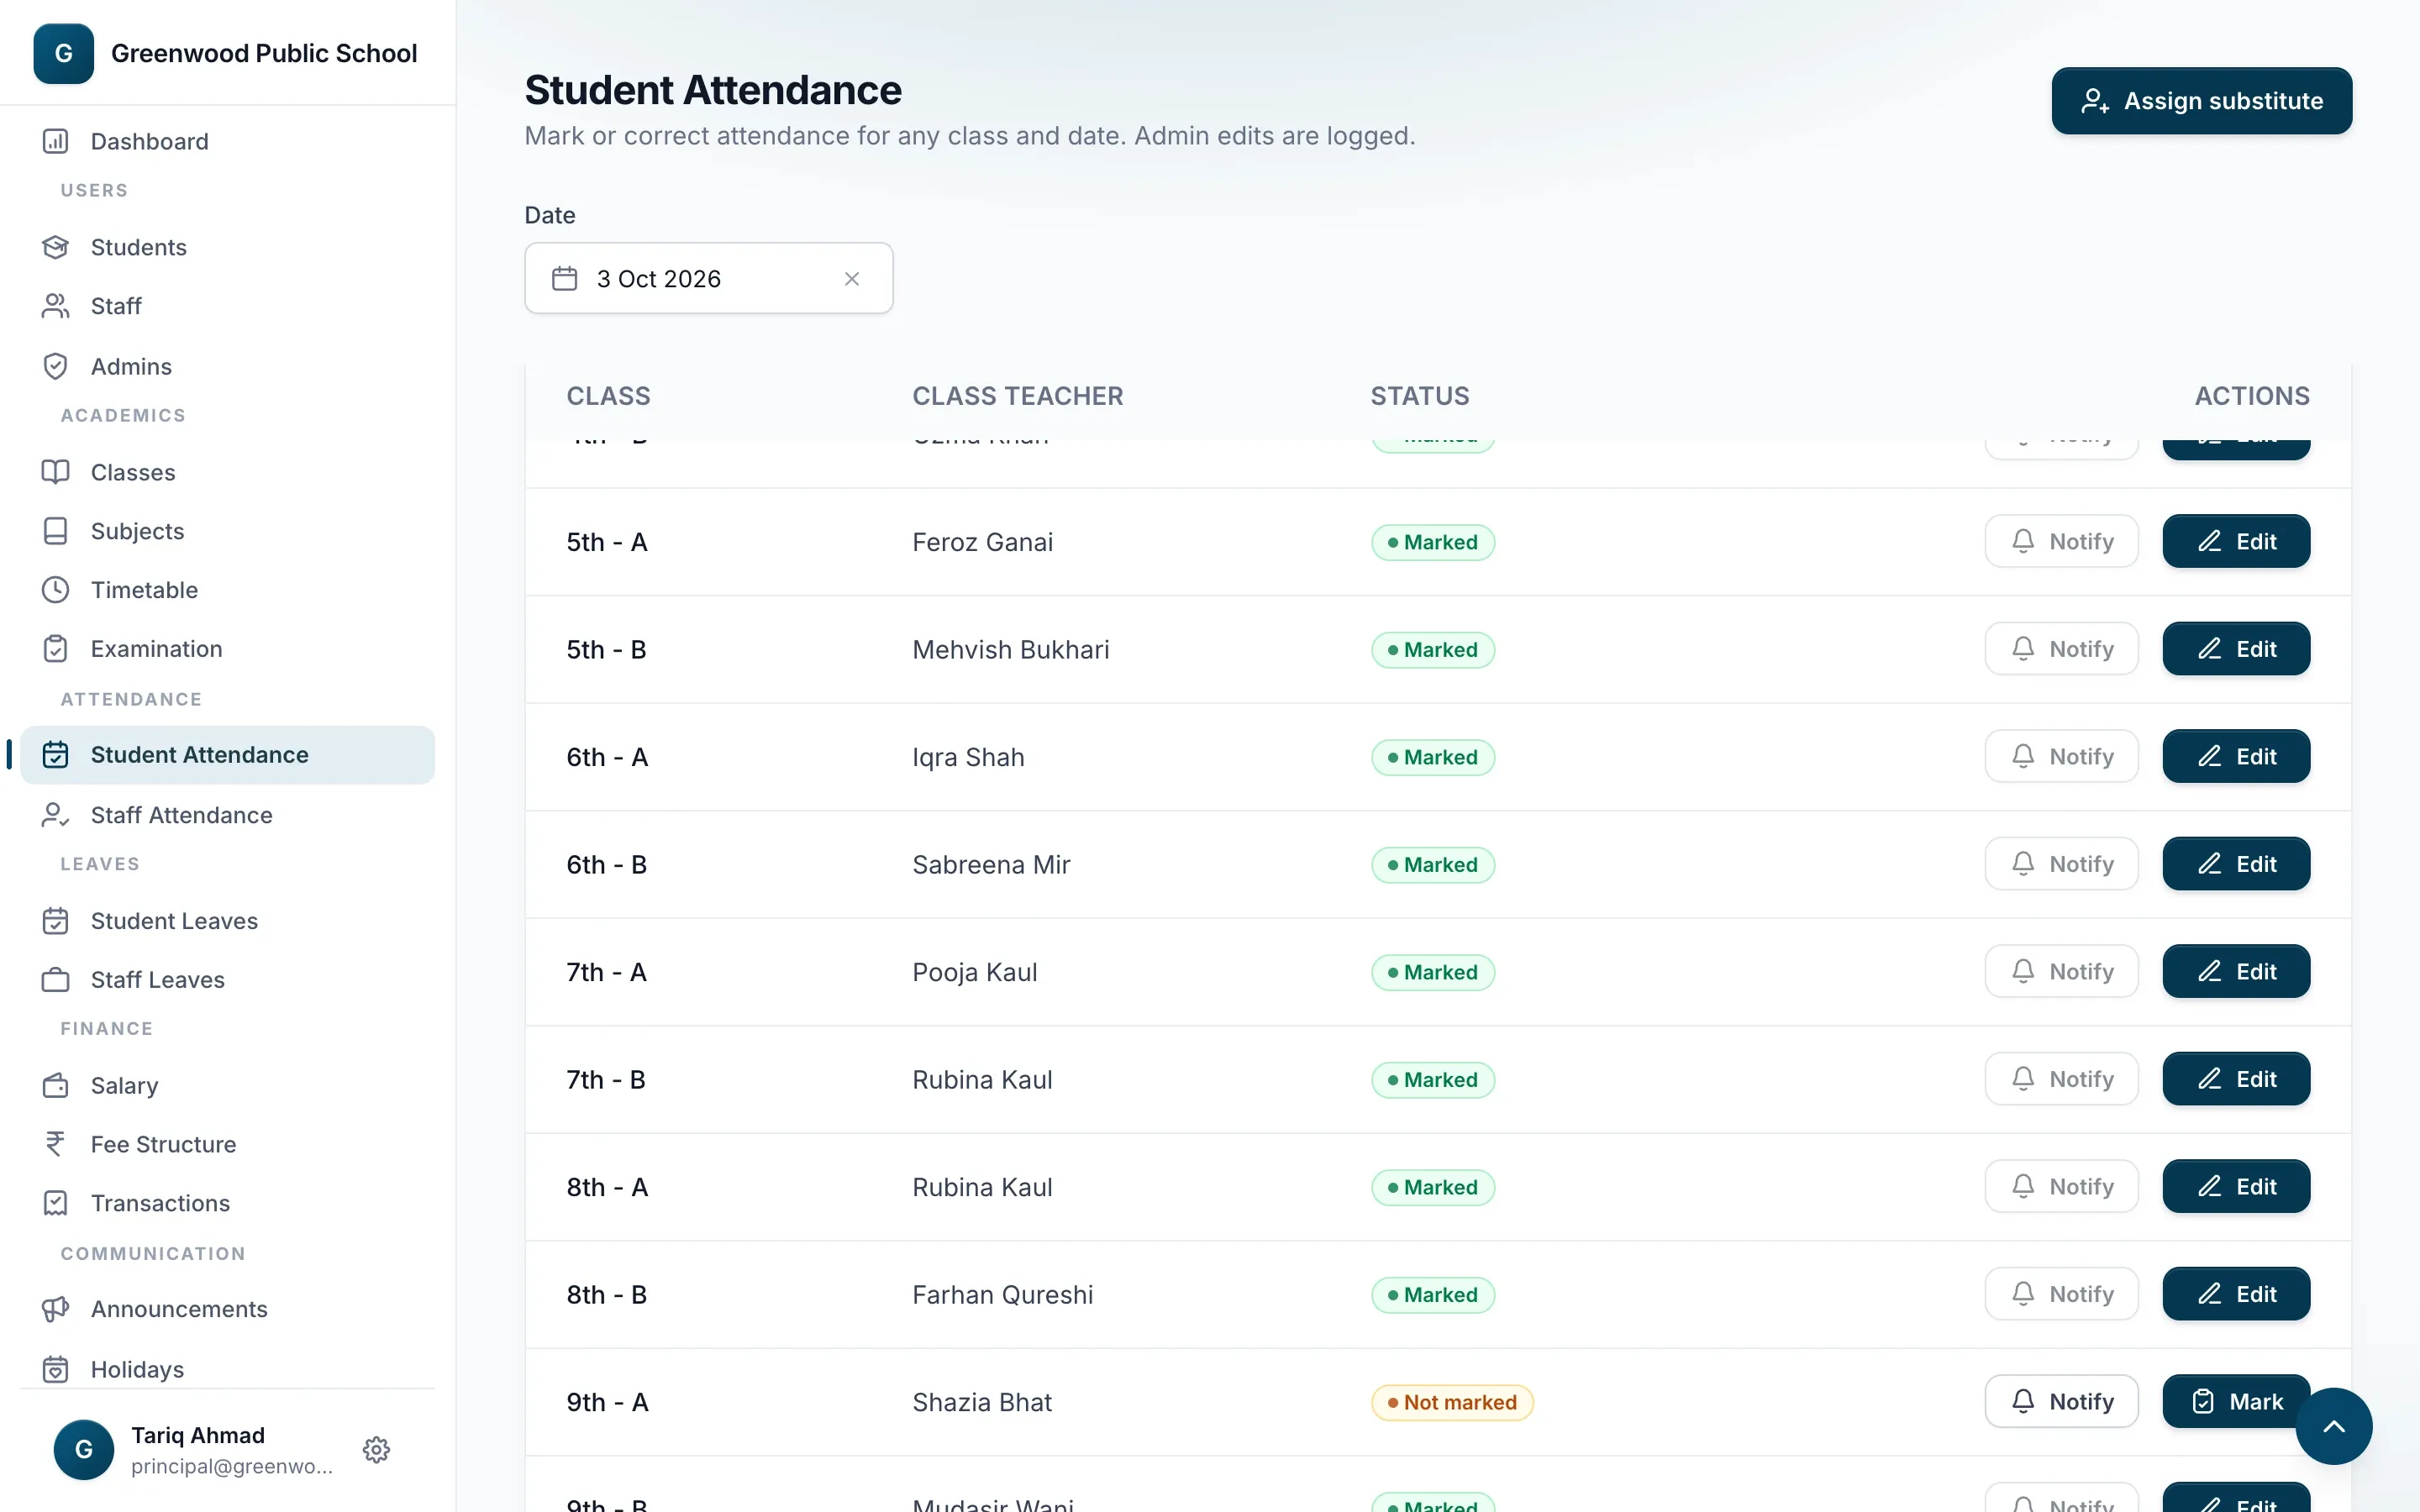Click the principal@greenwo... email text

231,1466
